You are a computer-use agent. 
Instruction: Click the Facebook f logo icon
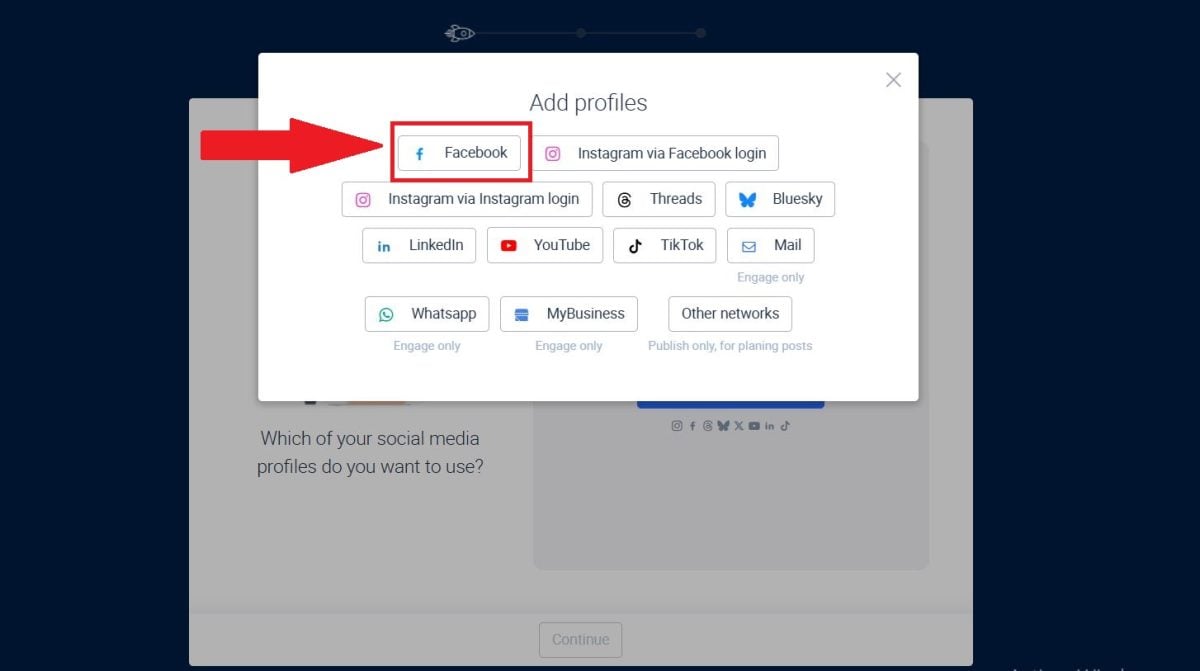[420, 154]
